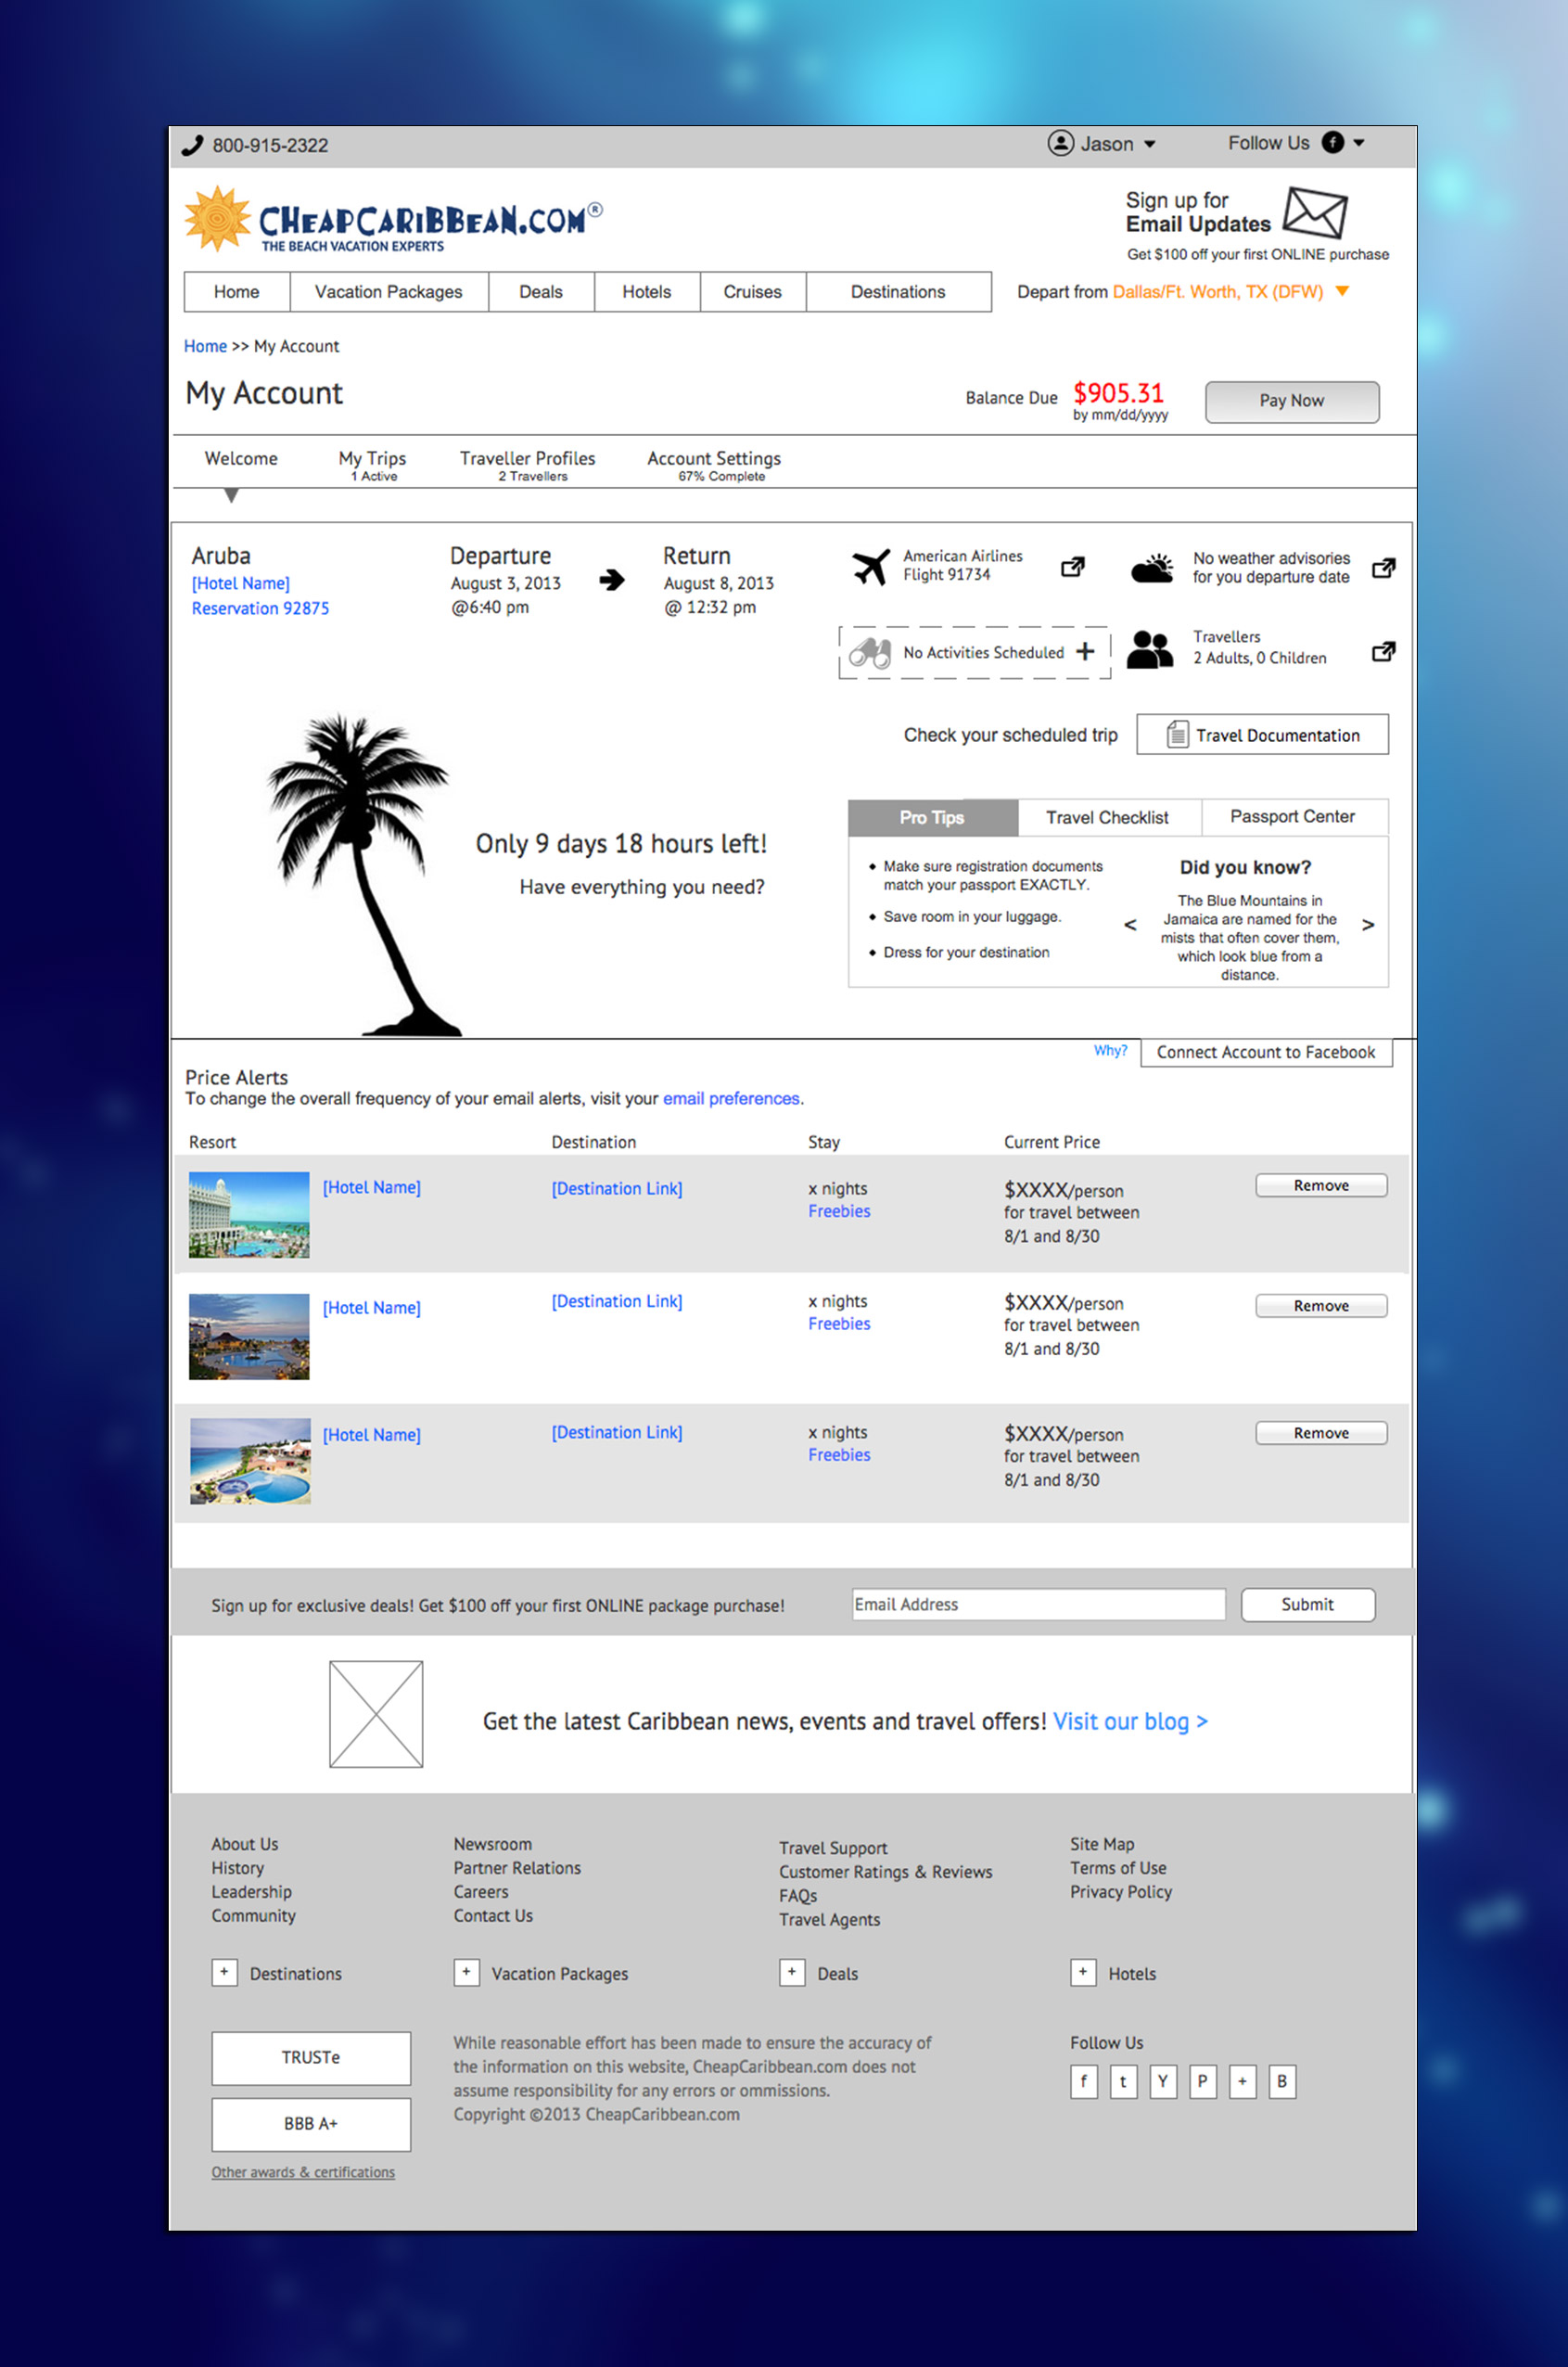Image resolution: width=1568 pixels, height=2367 pixels.
Task: Click Freebies link in first alert row
Action: 839,1212
